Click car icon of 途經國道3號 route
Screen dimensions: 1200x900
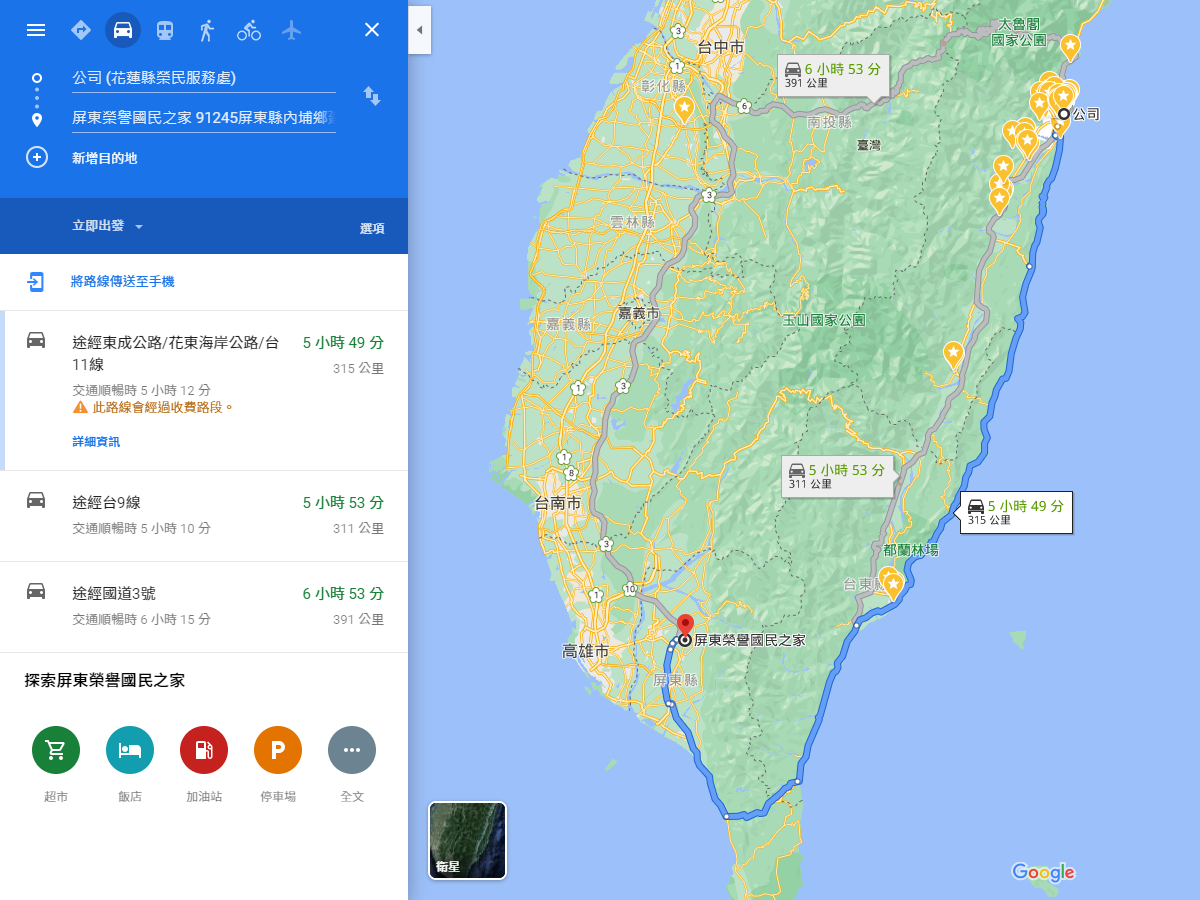(36, 591)
